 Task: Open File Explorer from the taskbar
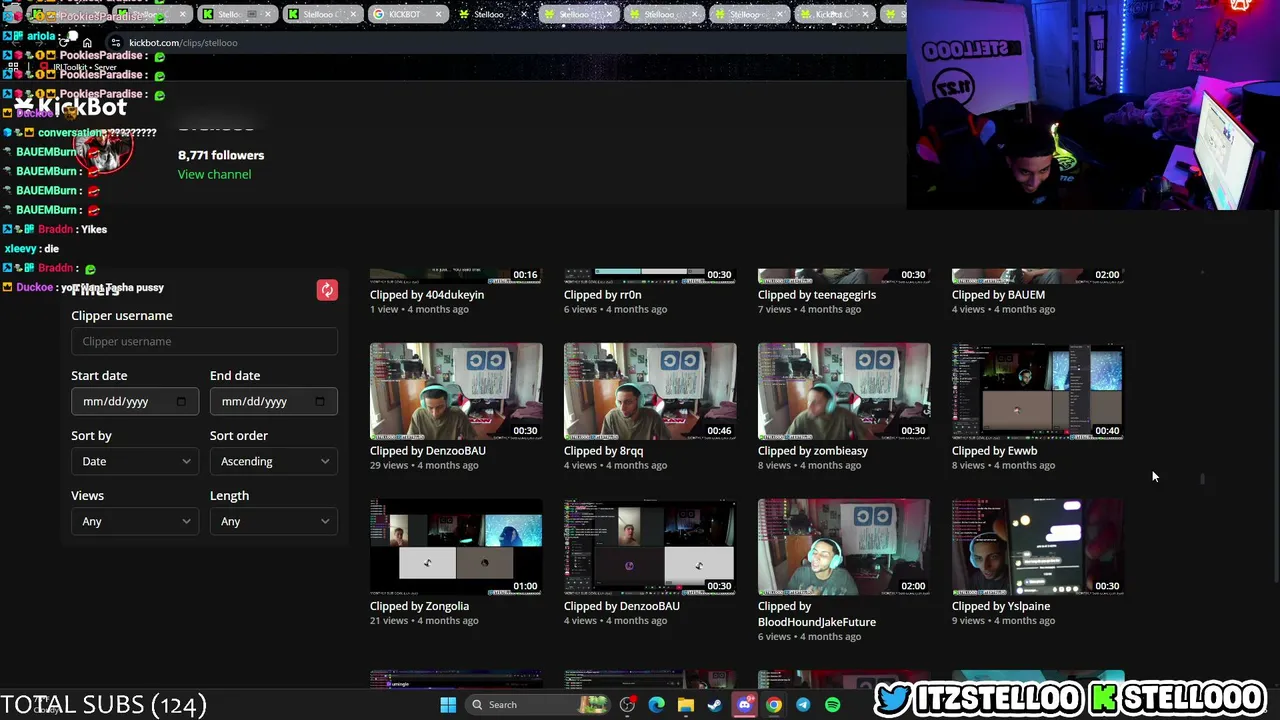pyautogui.click(x=686, y=705)
